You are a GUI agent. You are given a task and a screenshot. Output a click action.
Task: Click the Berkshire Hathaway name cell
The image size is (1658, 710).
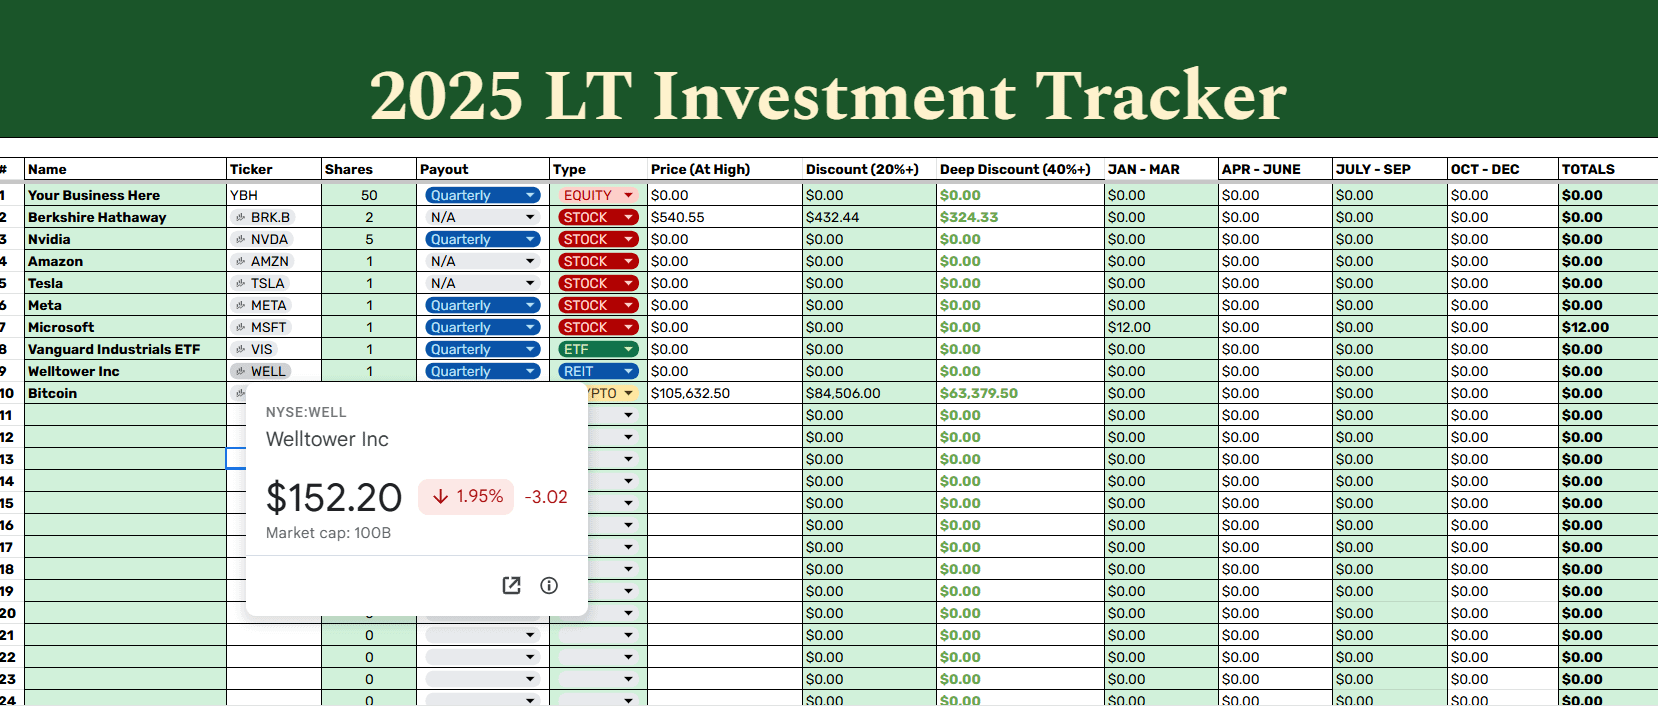(126, 217)
